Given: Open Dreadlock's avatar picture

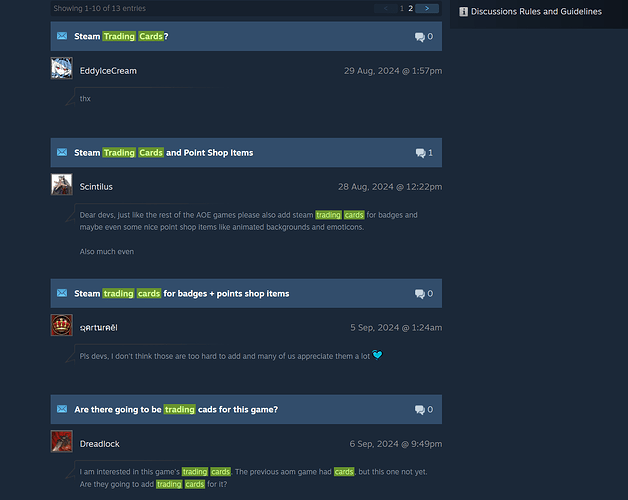Looking at the screenshot, I should 62,441.
